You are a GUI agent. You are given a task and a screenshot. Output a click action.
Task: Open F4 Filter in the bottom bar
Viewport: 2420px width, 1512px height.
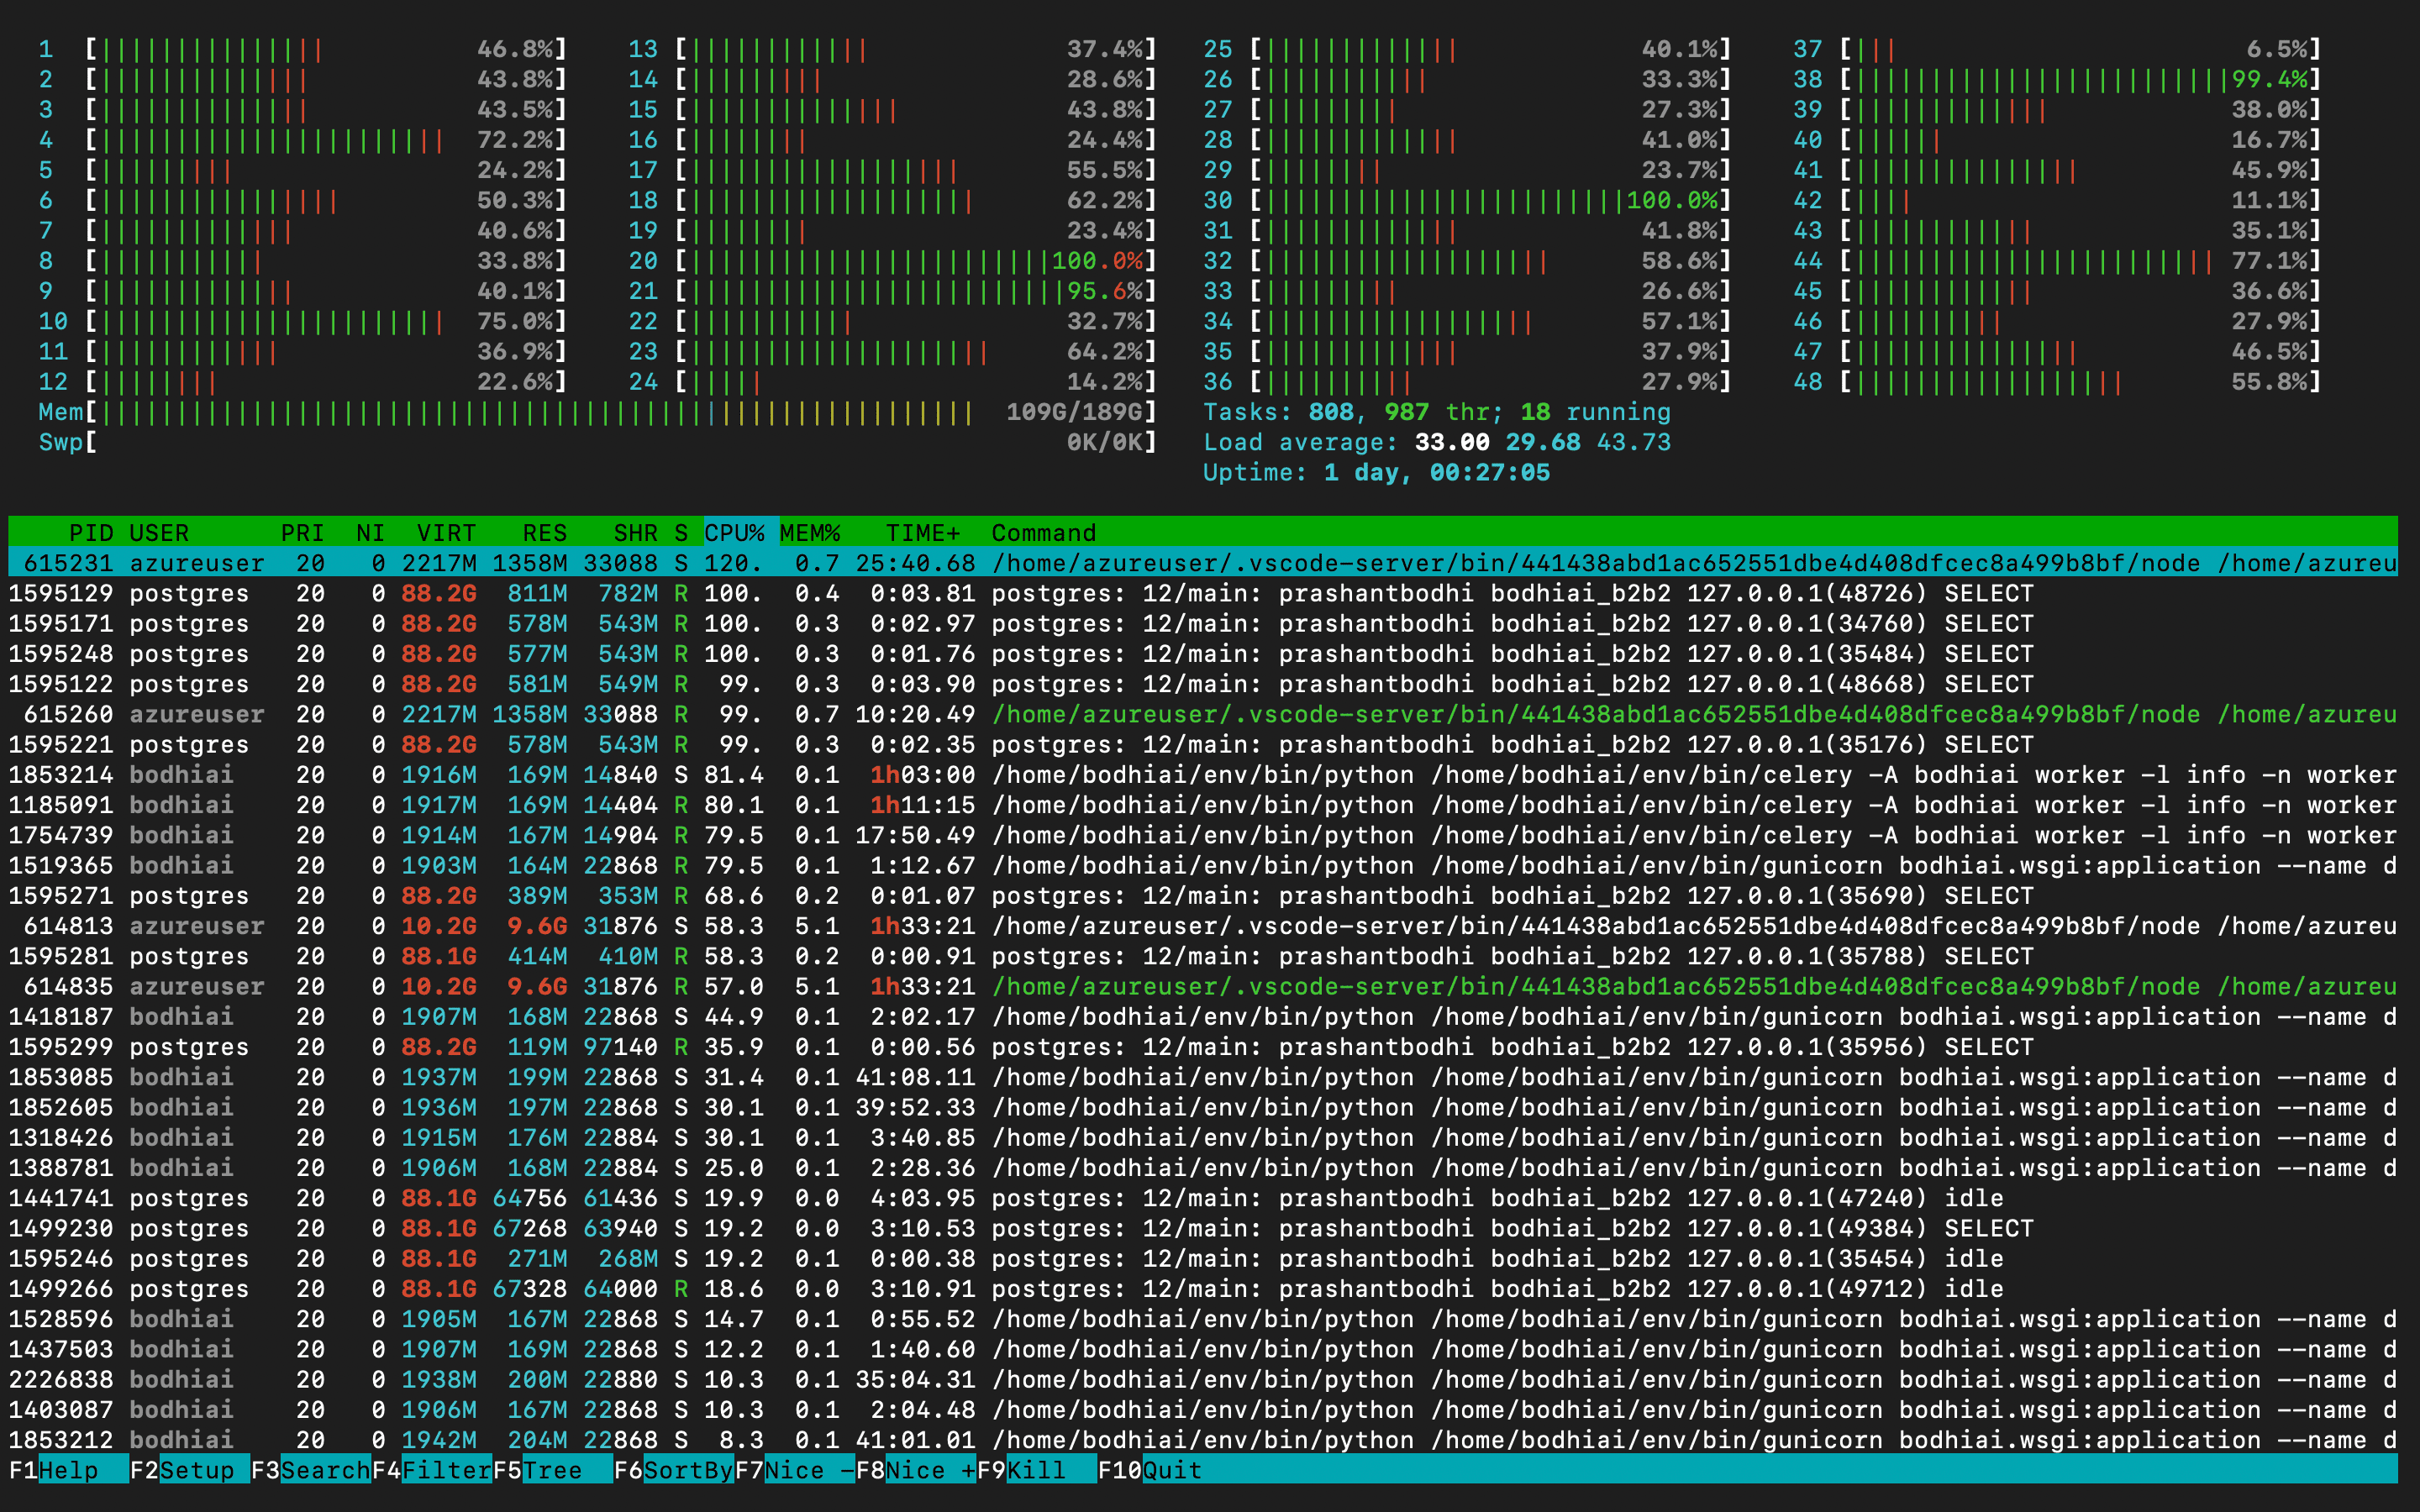(x=431, y=1470)
